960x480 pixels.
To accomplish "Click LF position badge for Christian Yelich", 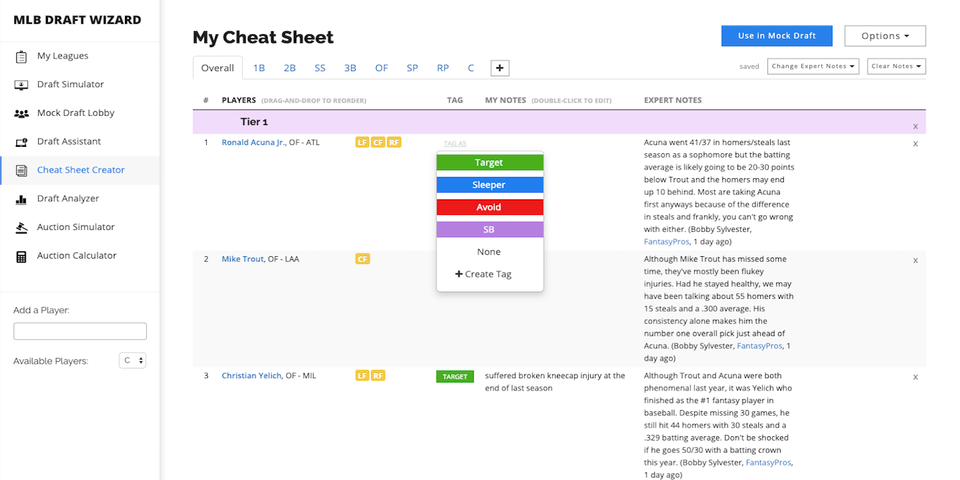I will coord(362,376).
